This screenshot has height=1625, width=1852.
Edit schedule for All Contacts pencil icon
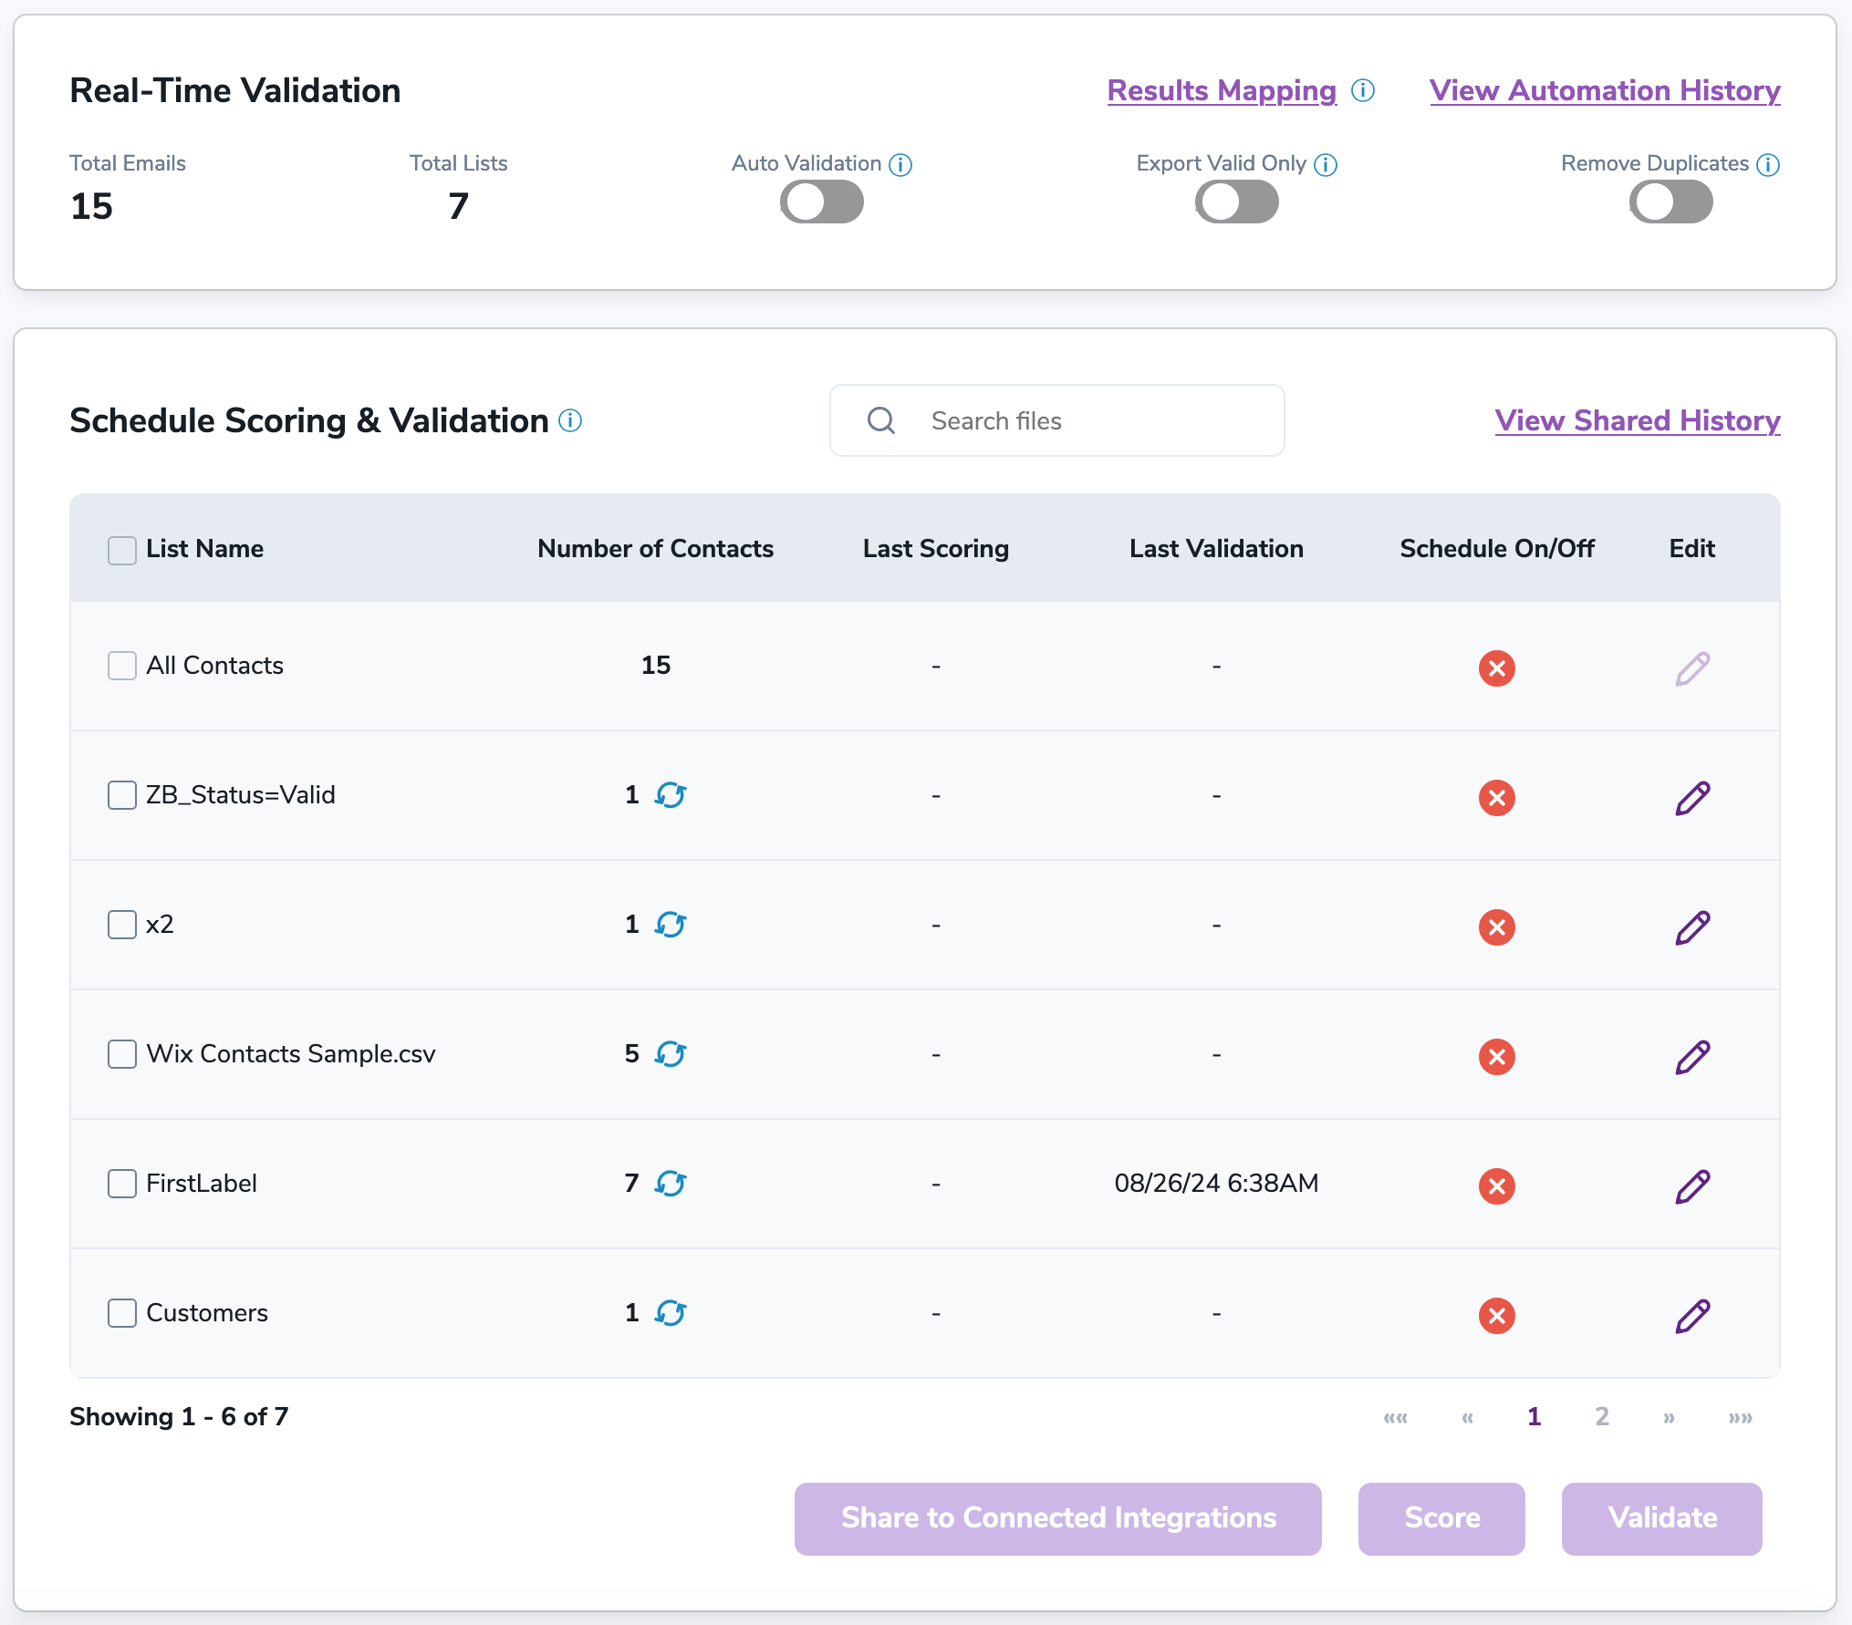[x=1692, y=668]
